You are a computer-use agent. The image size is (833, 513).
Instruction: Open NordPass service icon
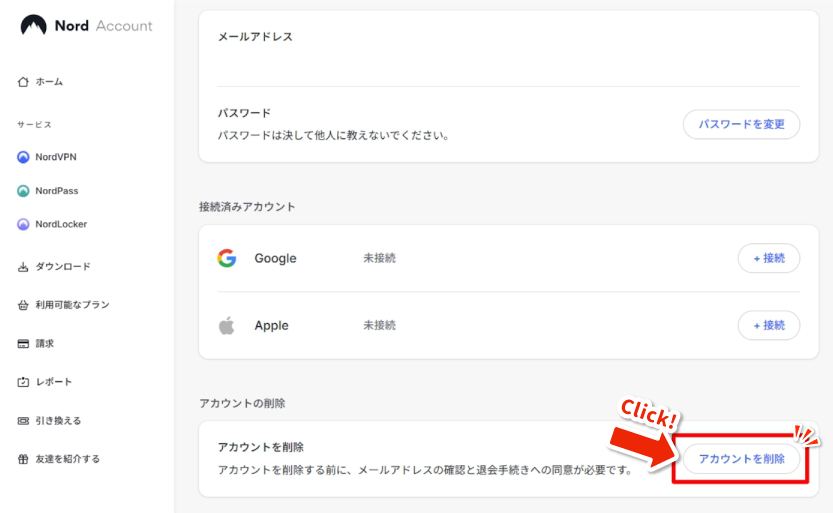click(x=23, y=191)
